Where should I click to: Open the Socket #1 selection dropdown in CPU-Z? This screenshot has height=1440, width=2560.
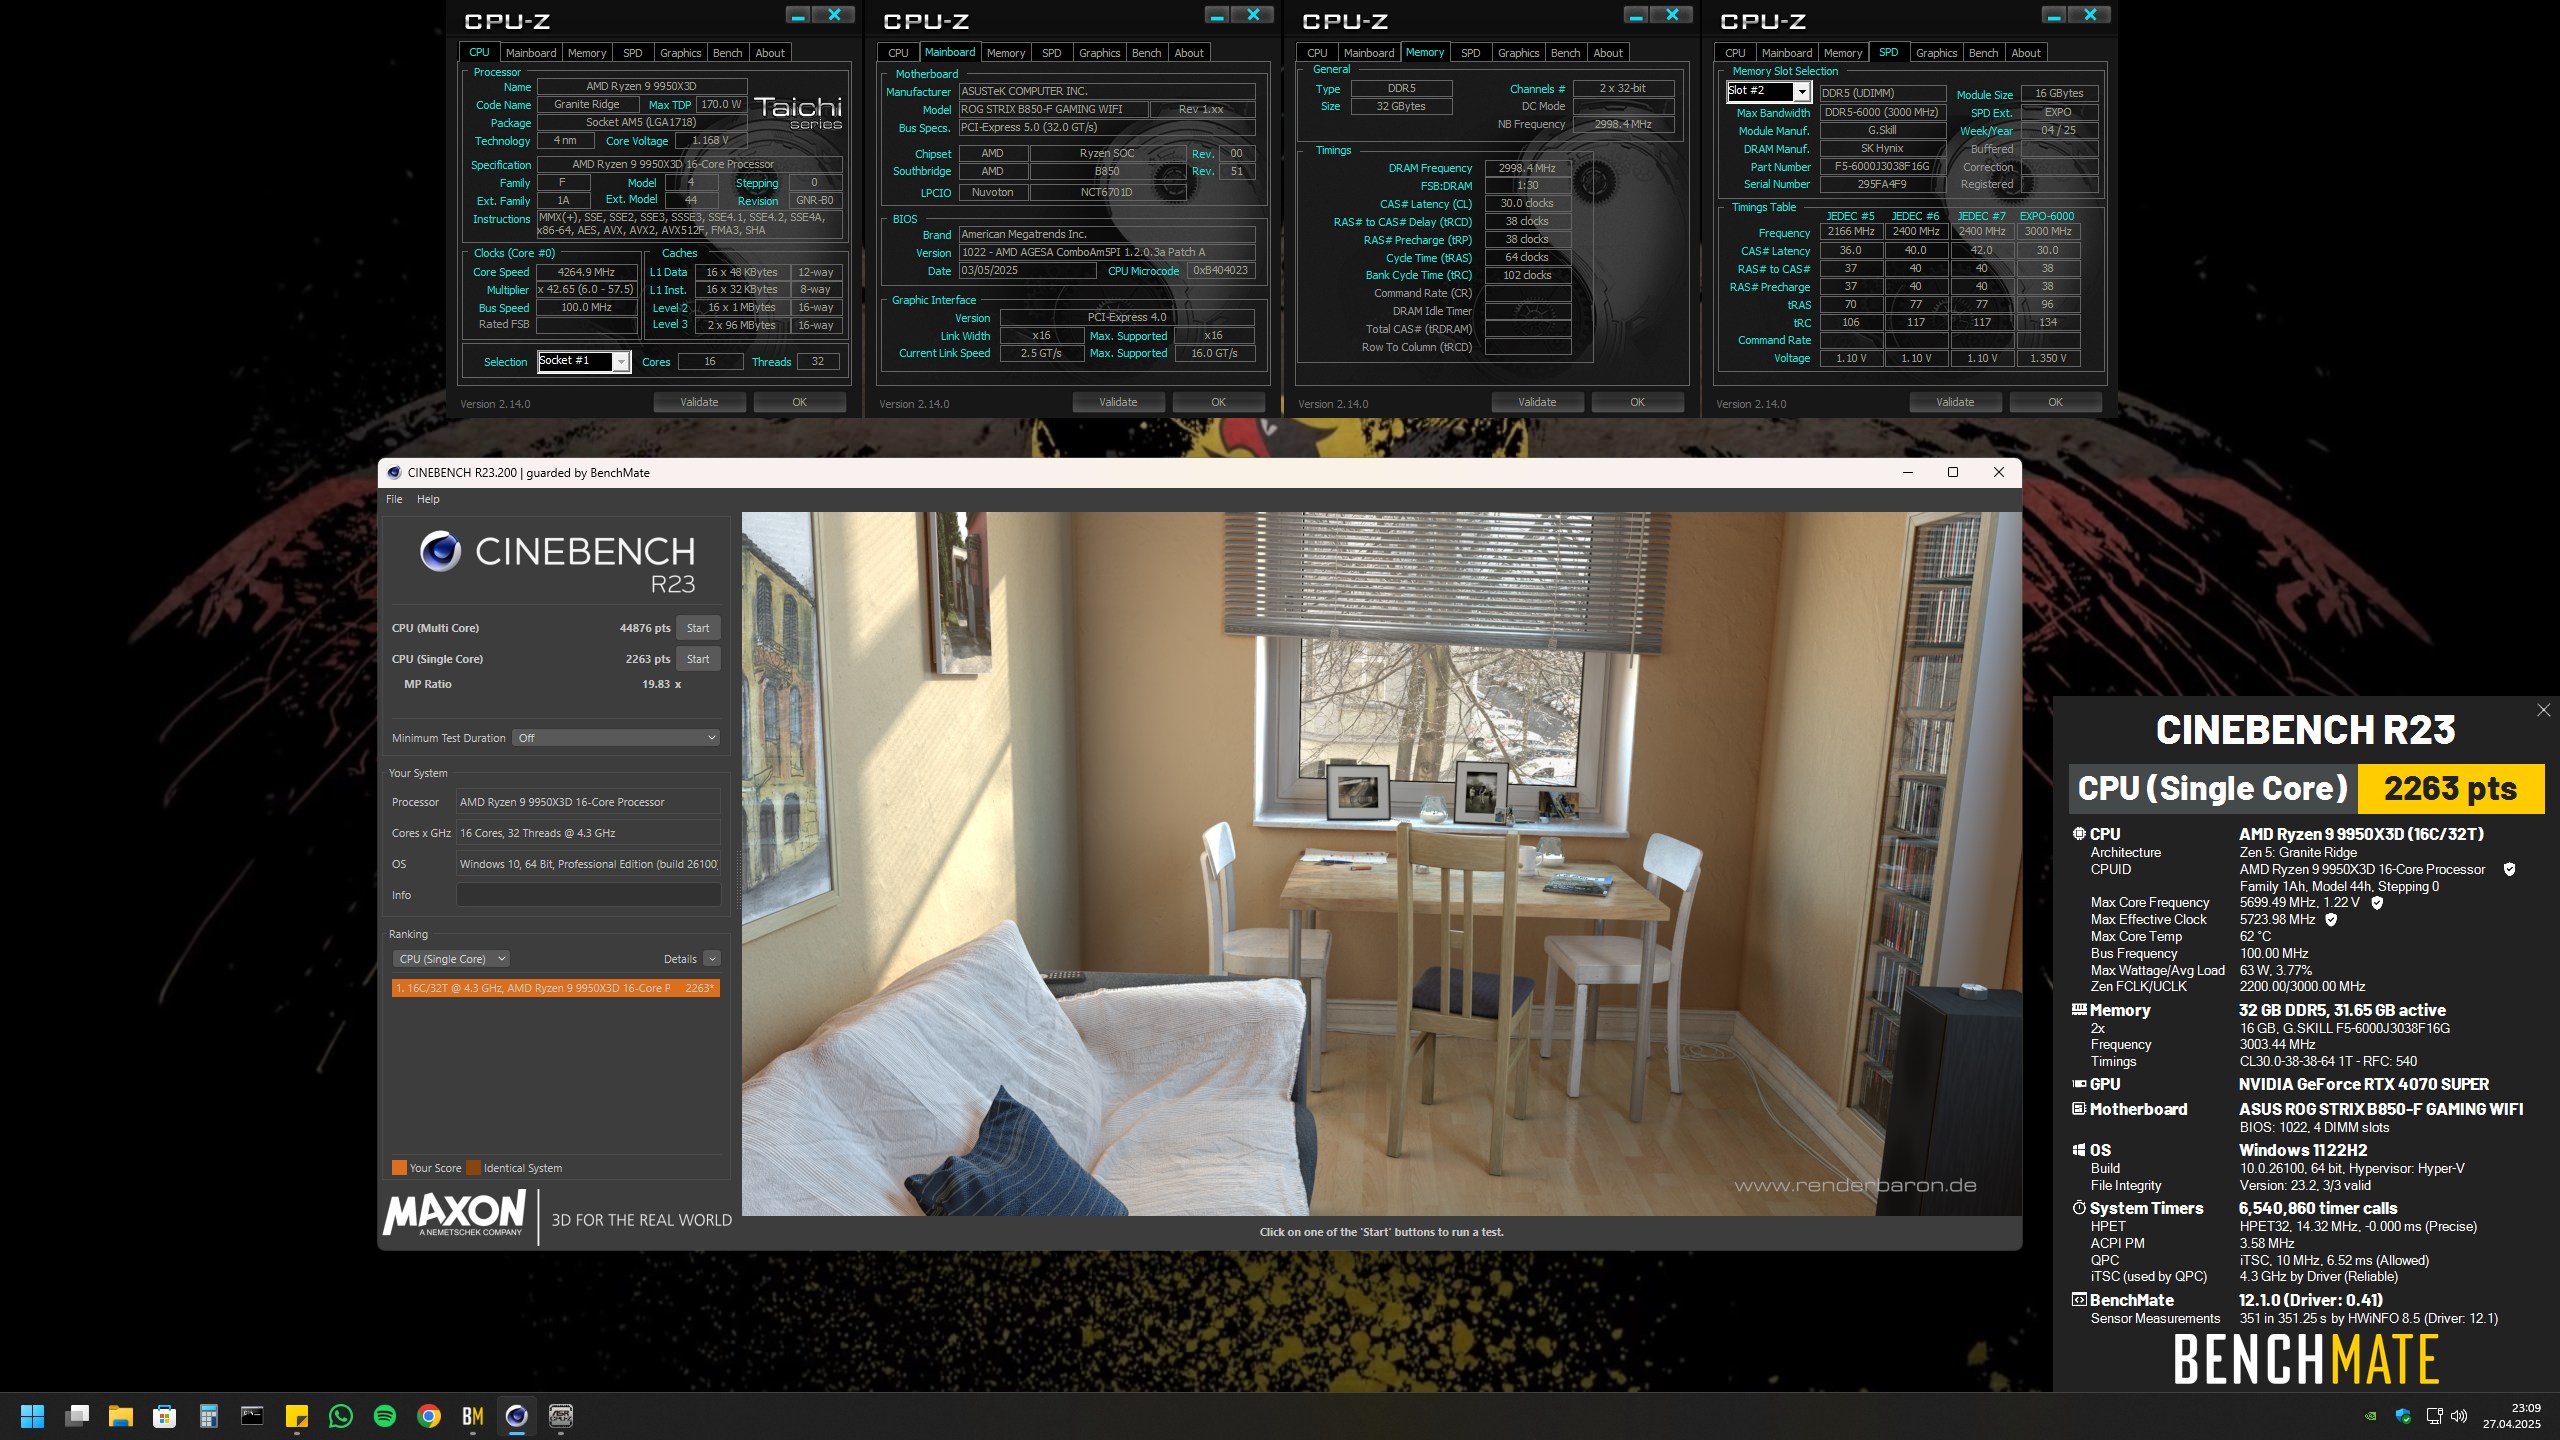[x=584, y=361]
